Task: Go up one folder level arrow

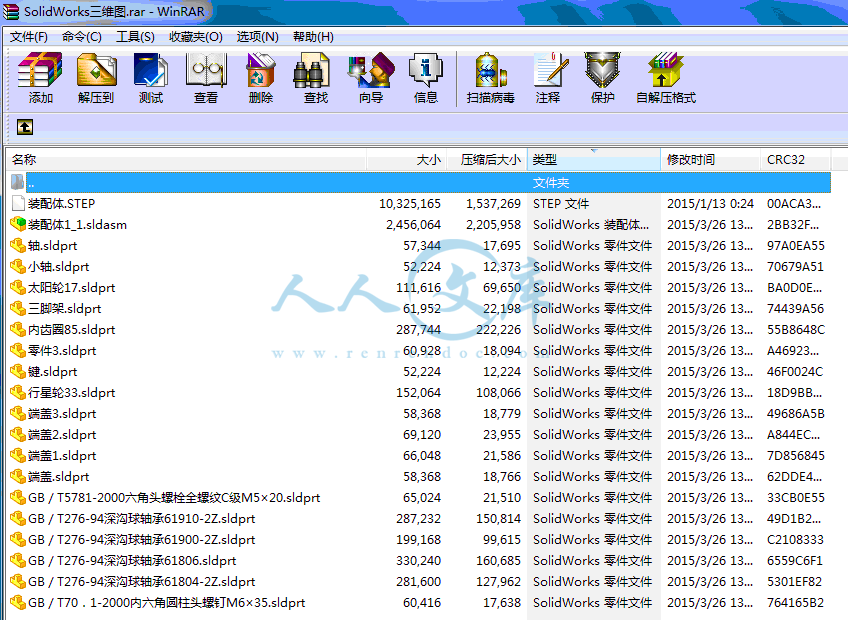Action: [25, 127]
